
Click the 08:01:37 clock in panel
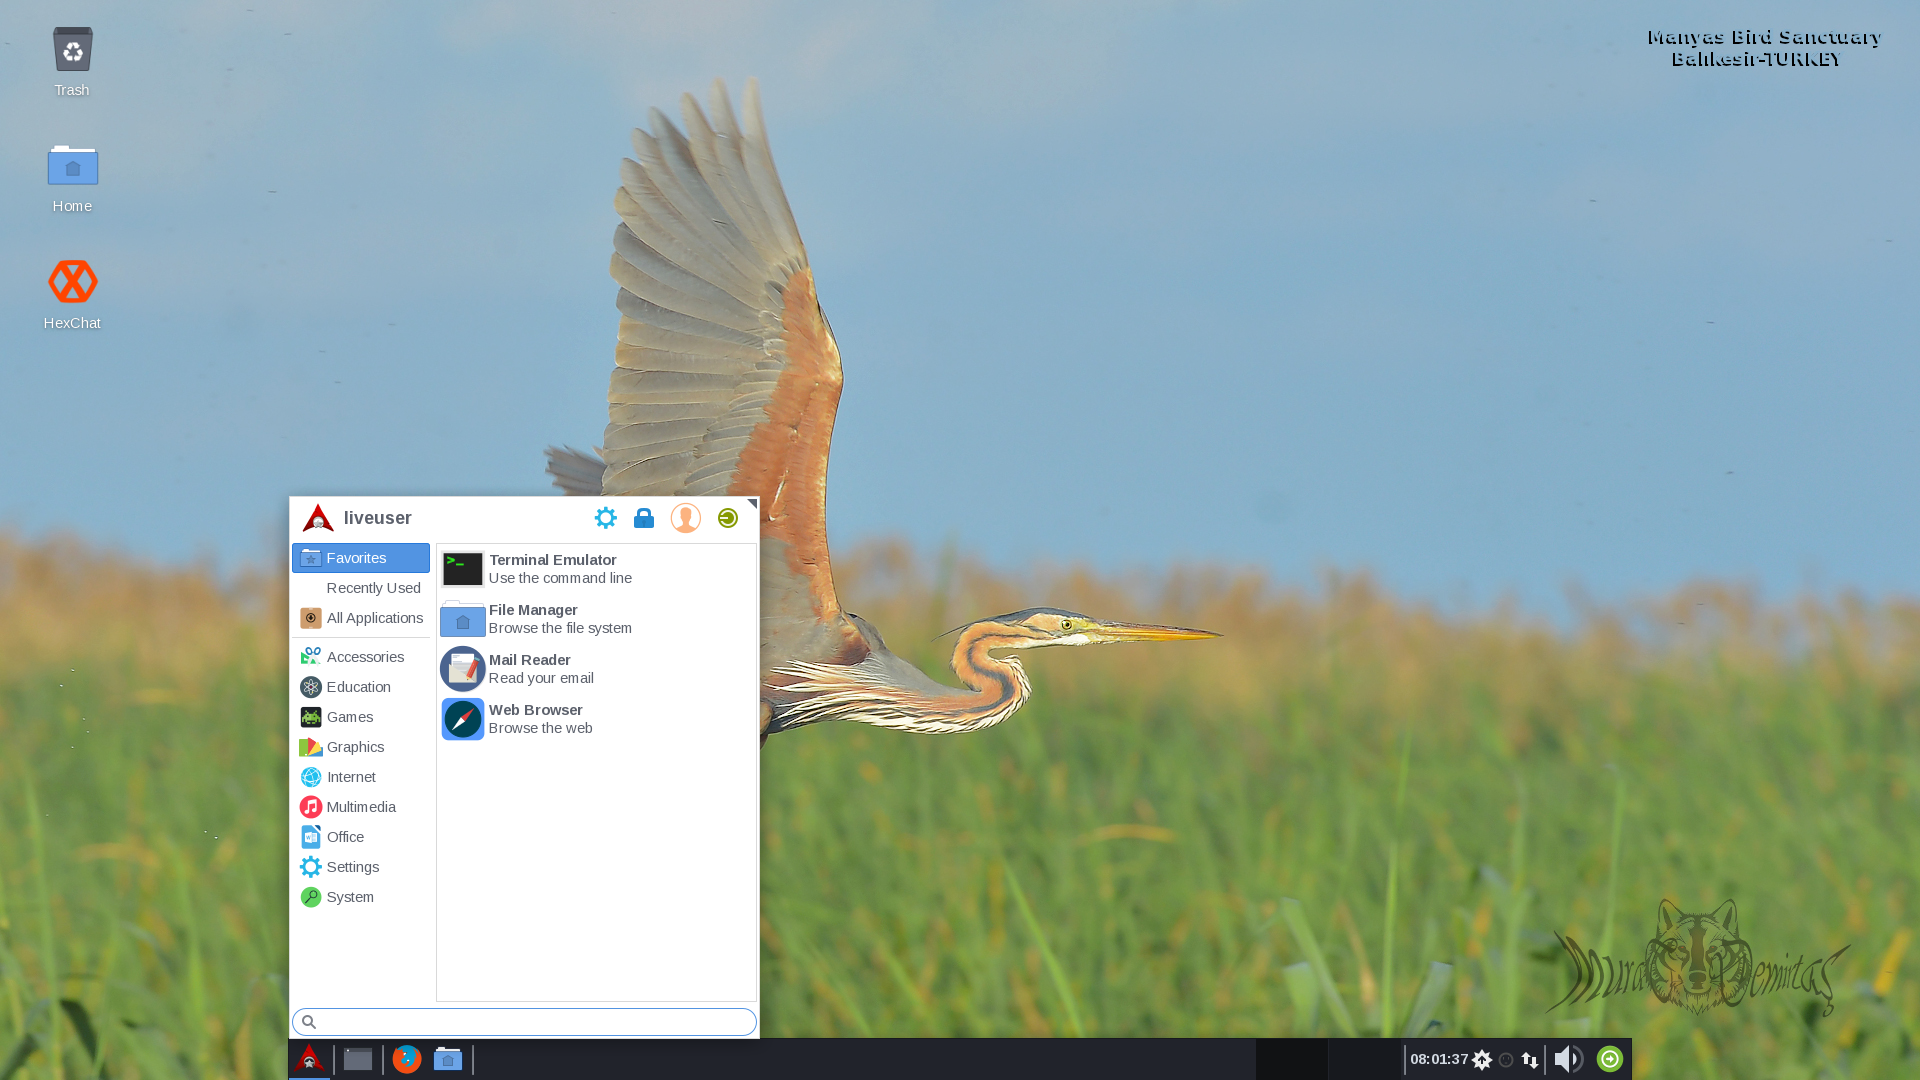point(1439,1059)
